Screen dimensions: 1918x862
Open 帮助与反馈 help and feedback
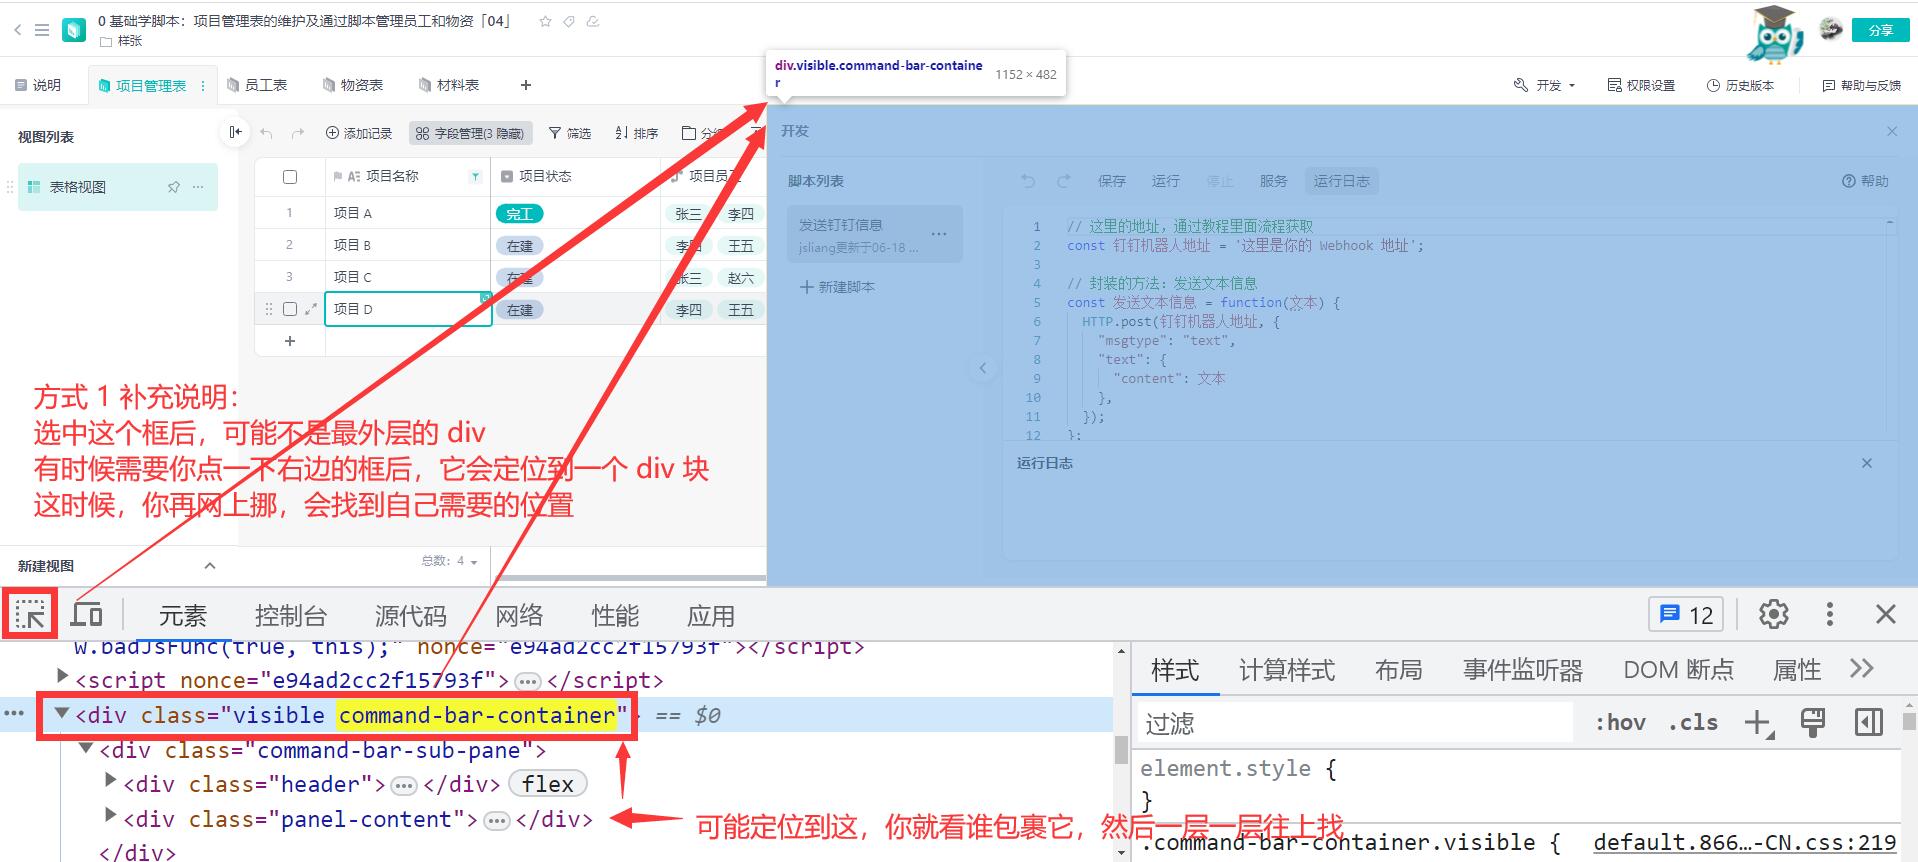click(1861, 85)
